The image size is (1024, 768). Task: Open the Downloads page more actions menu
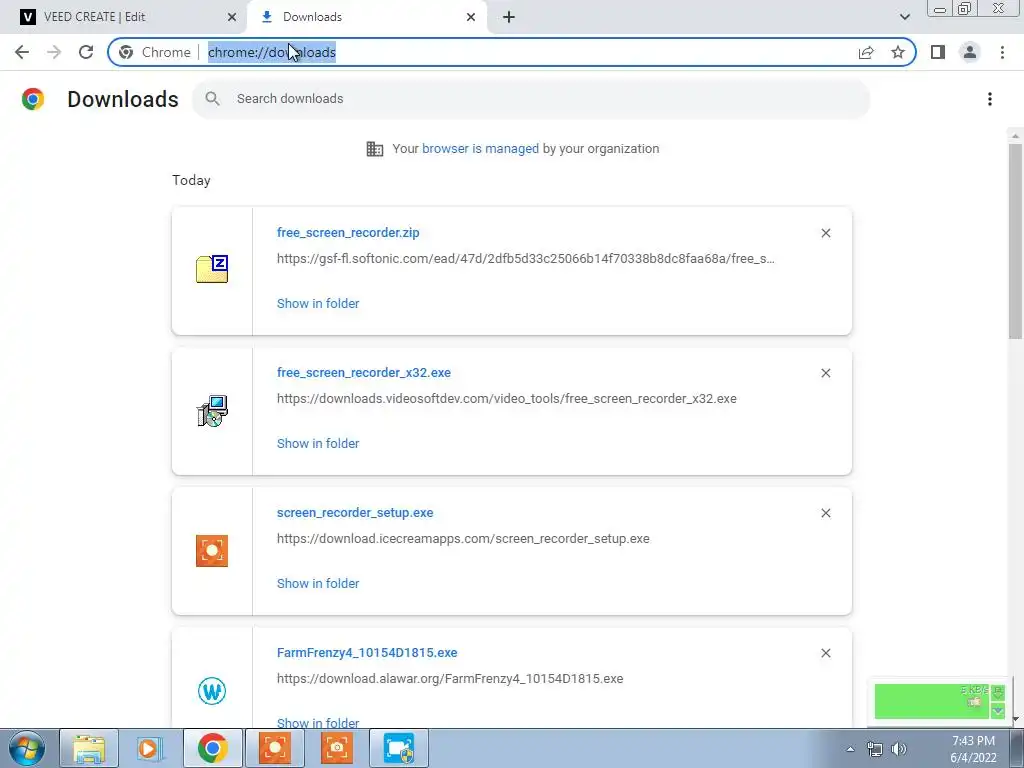pyautogui.click(x=990, y=99)
